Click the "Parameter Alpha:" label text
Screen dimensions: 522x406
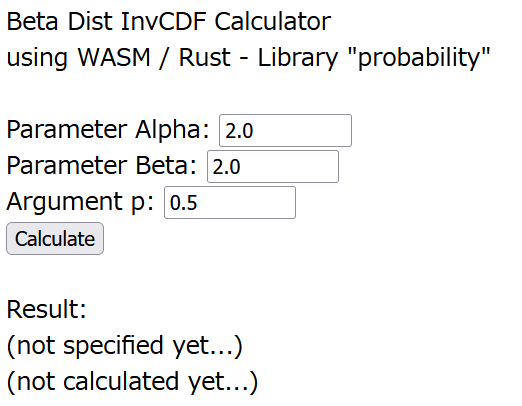pos(108,130)
